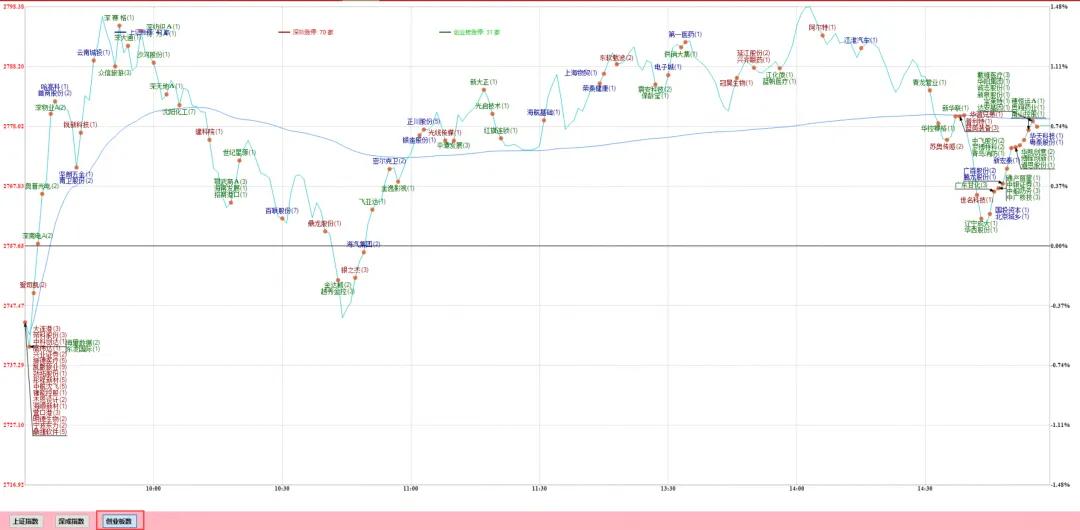Click the 世纪星源(1) stock label

[238, 152]
